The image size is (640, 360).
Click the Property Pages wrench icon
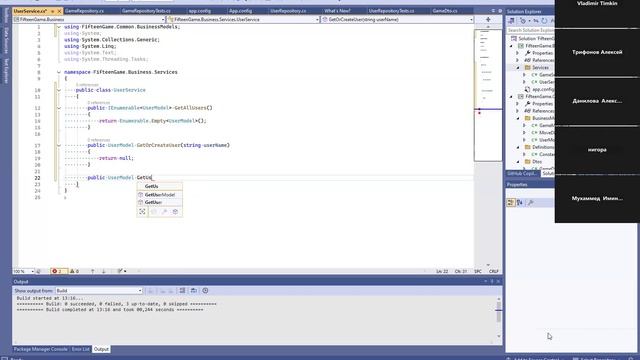530,202
